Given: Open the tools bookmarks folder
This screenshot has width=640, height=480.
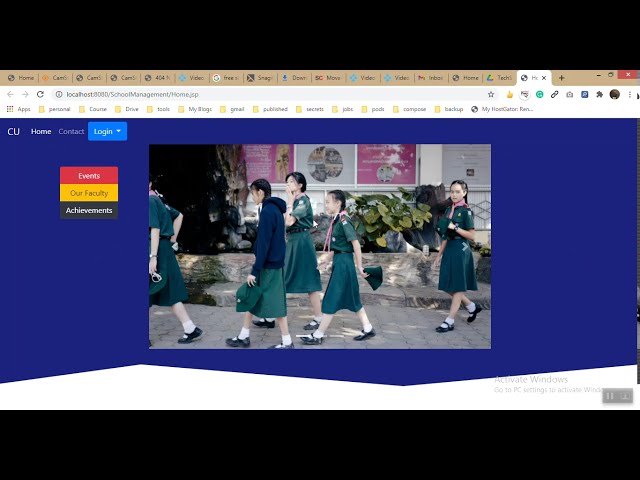Looking at the screenshot, I should click(x=158, y=109).
